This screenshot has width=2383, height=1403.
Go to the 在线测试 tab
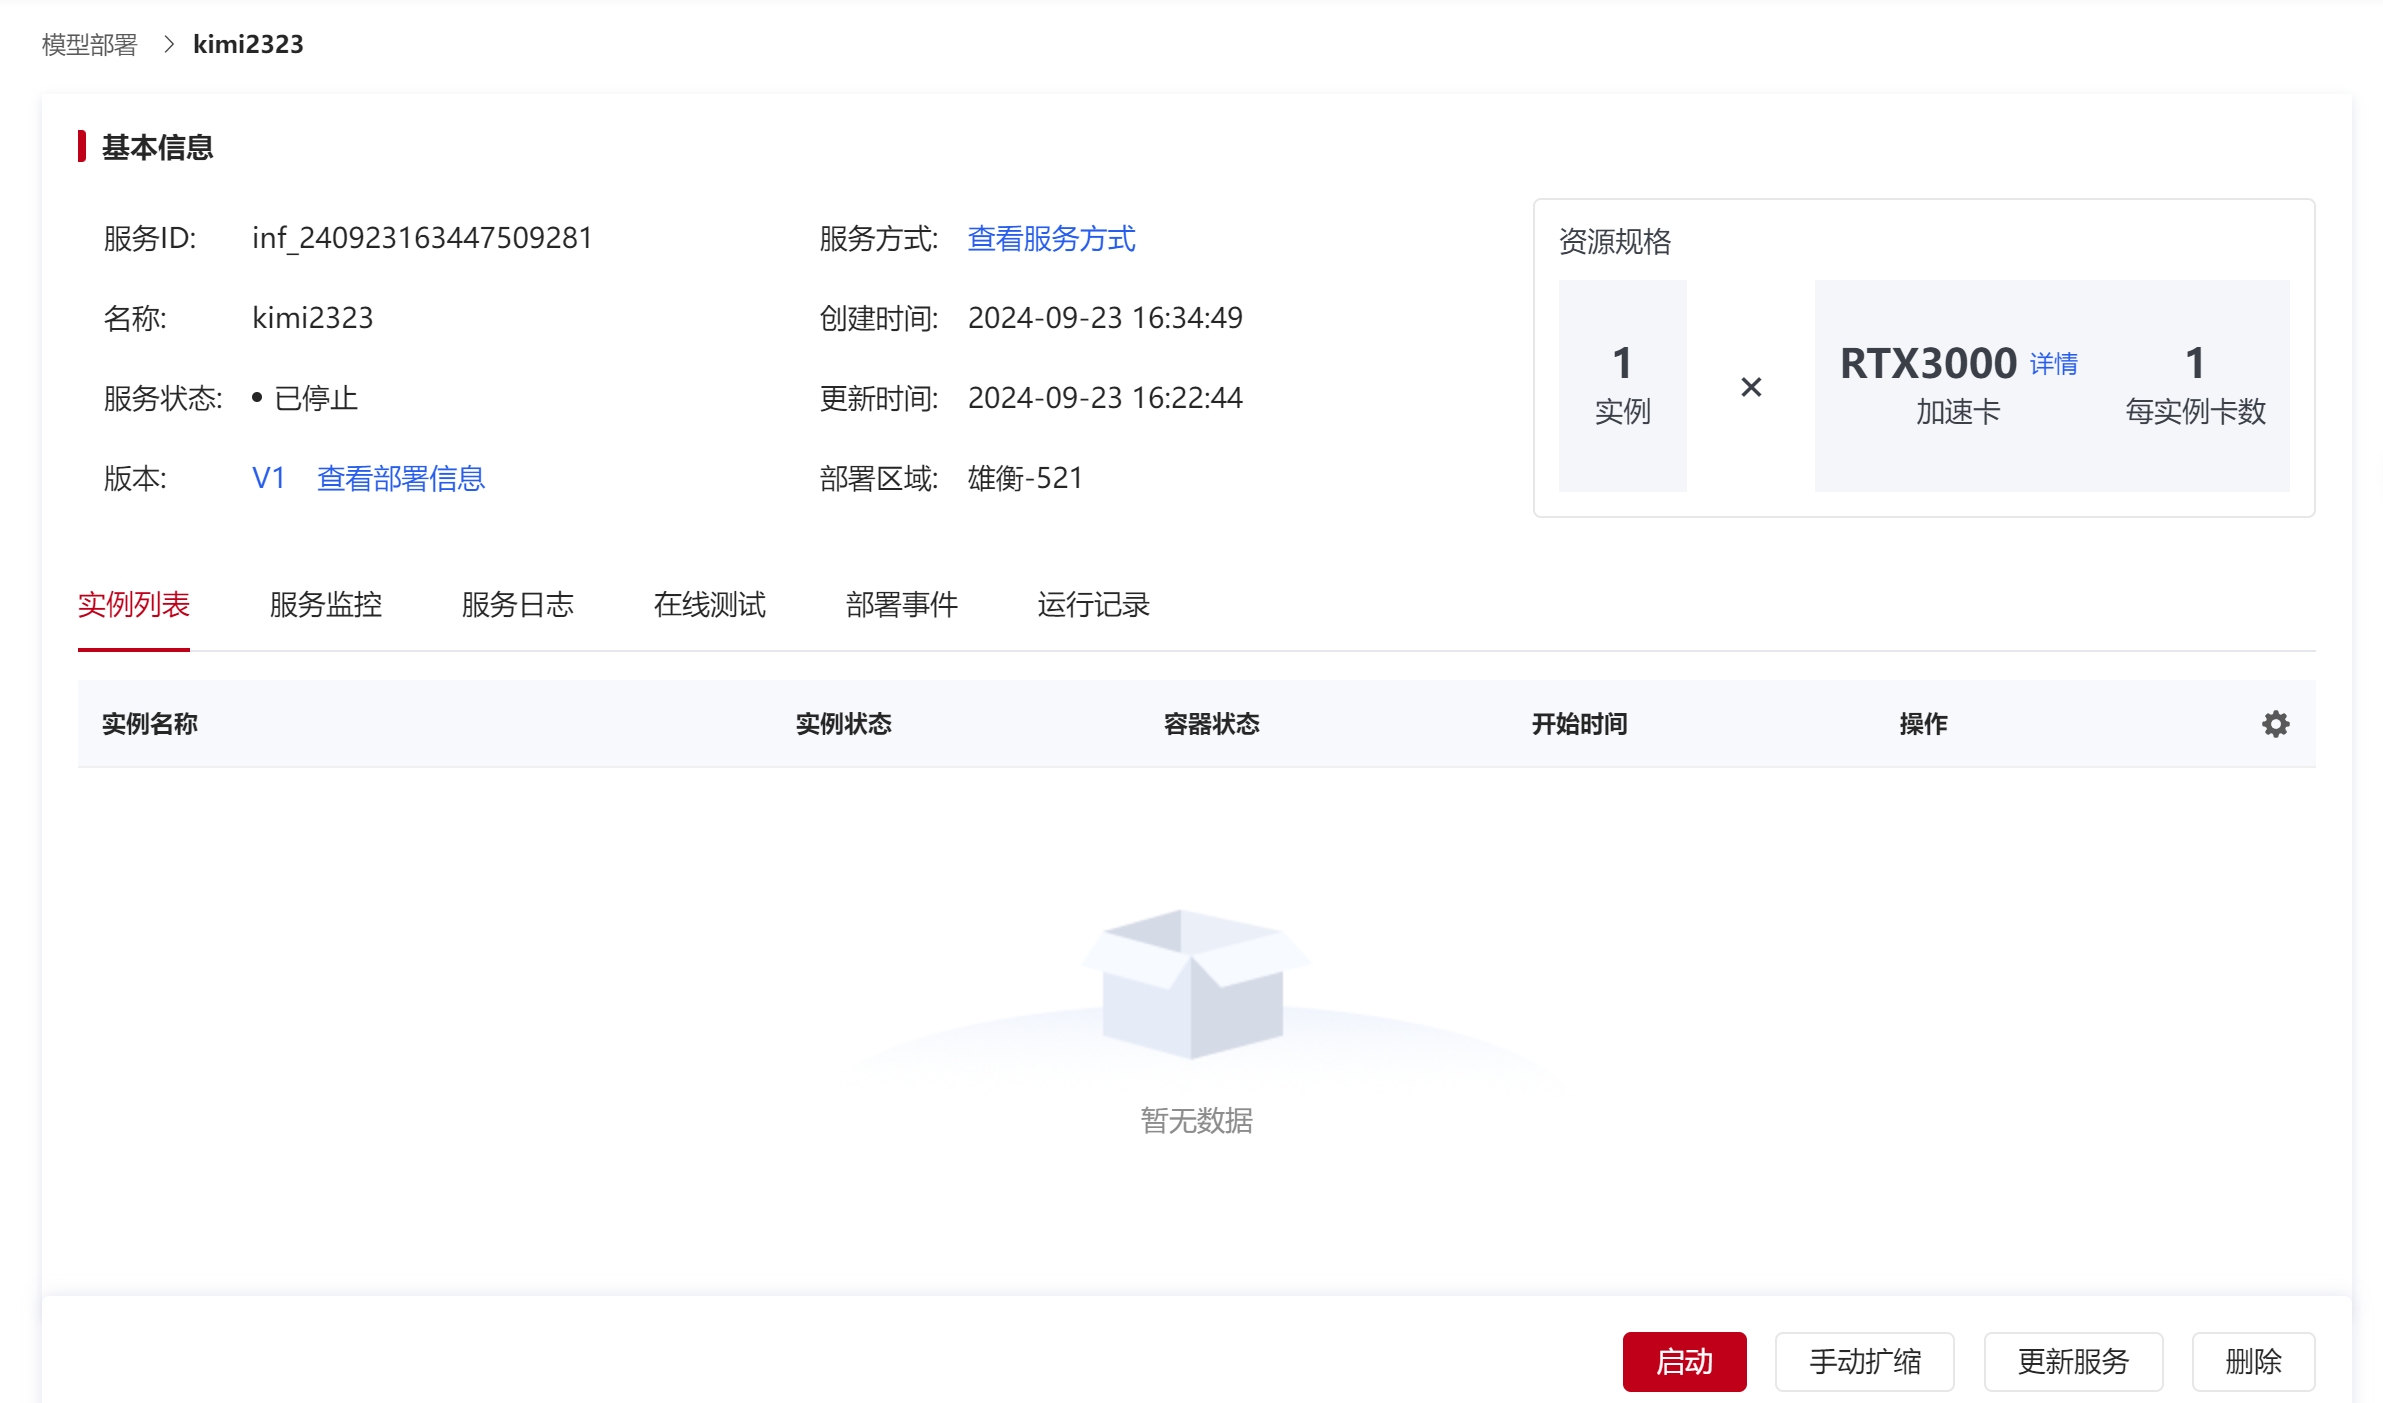coord(709,604)
